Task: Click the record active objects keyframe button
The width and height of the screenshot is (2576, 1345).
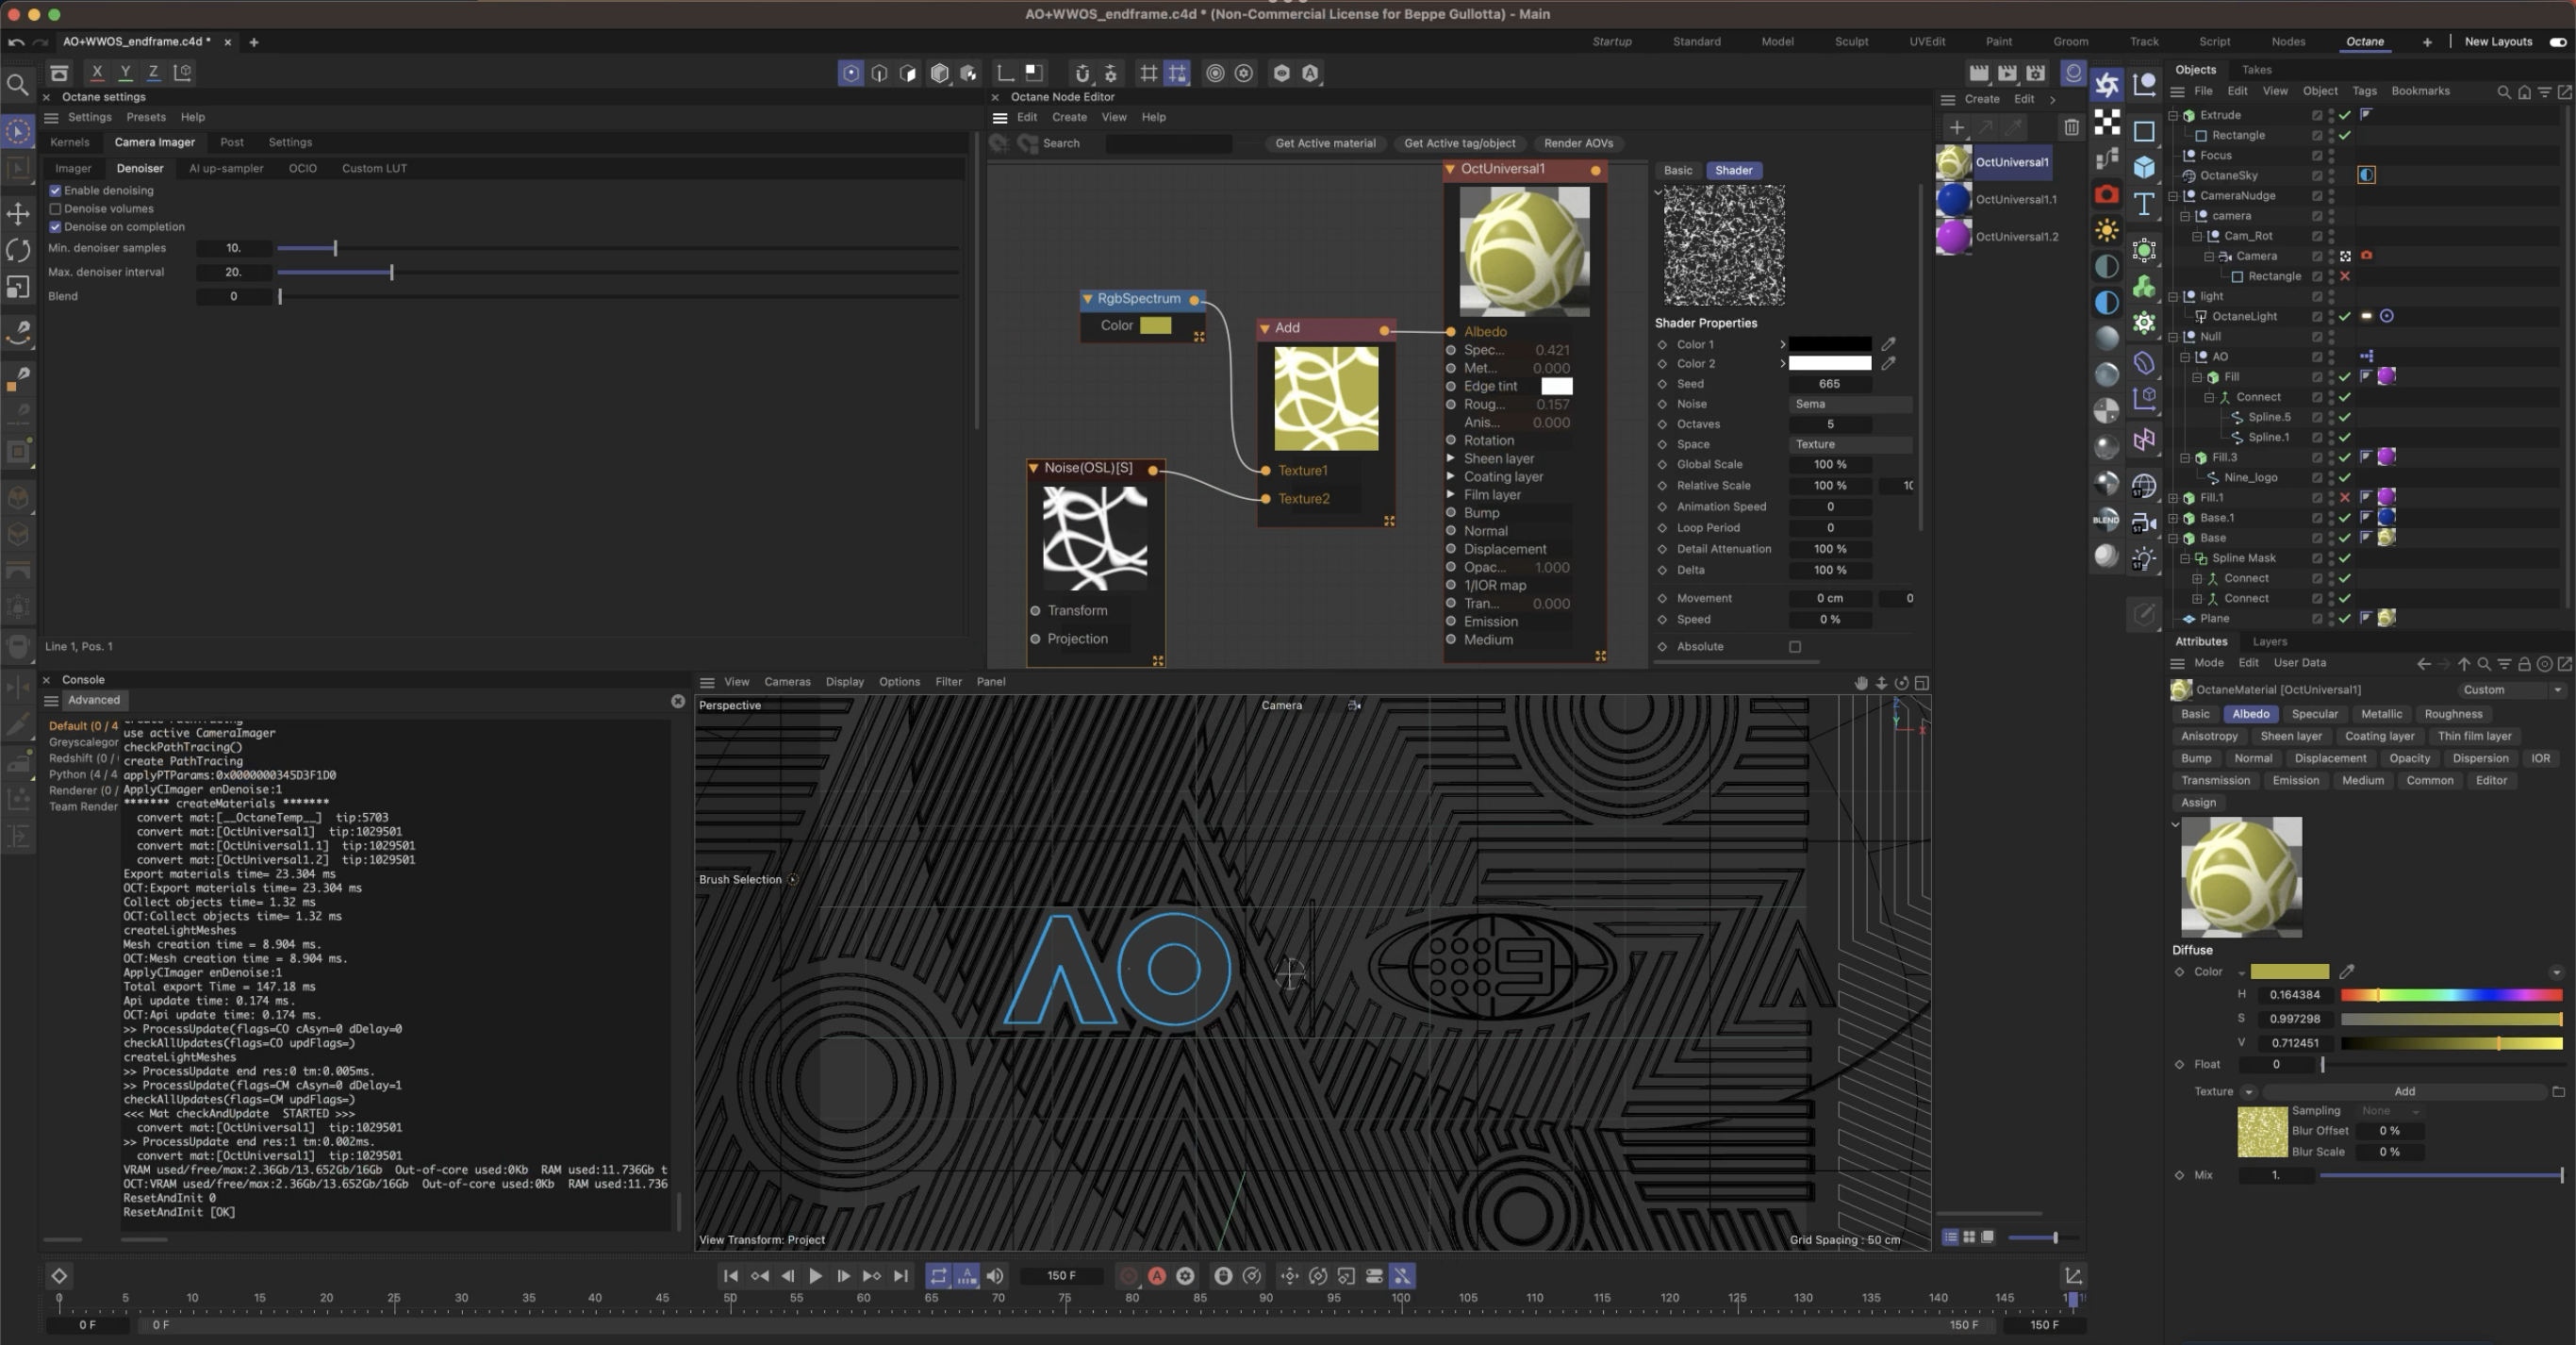Action: point(1129,1276)
